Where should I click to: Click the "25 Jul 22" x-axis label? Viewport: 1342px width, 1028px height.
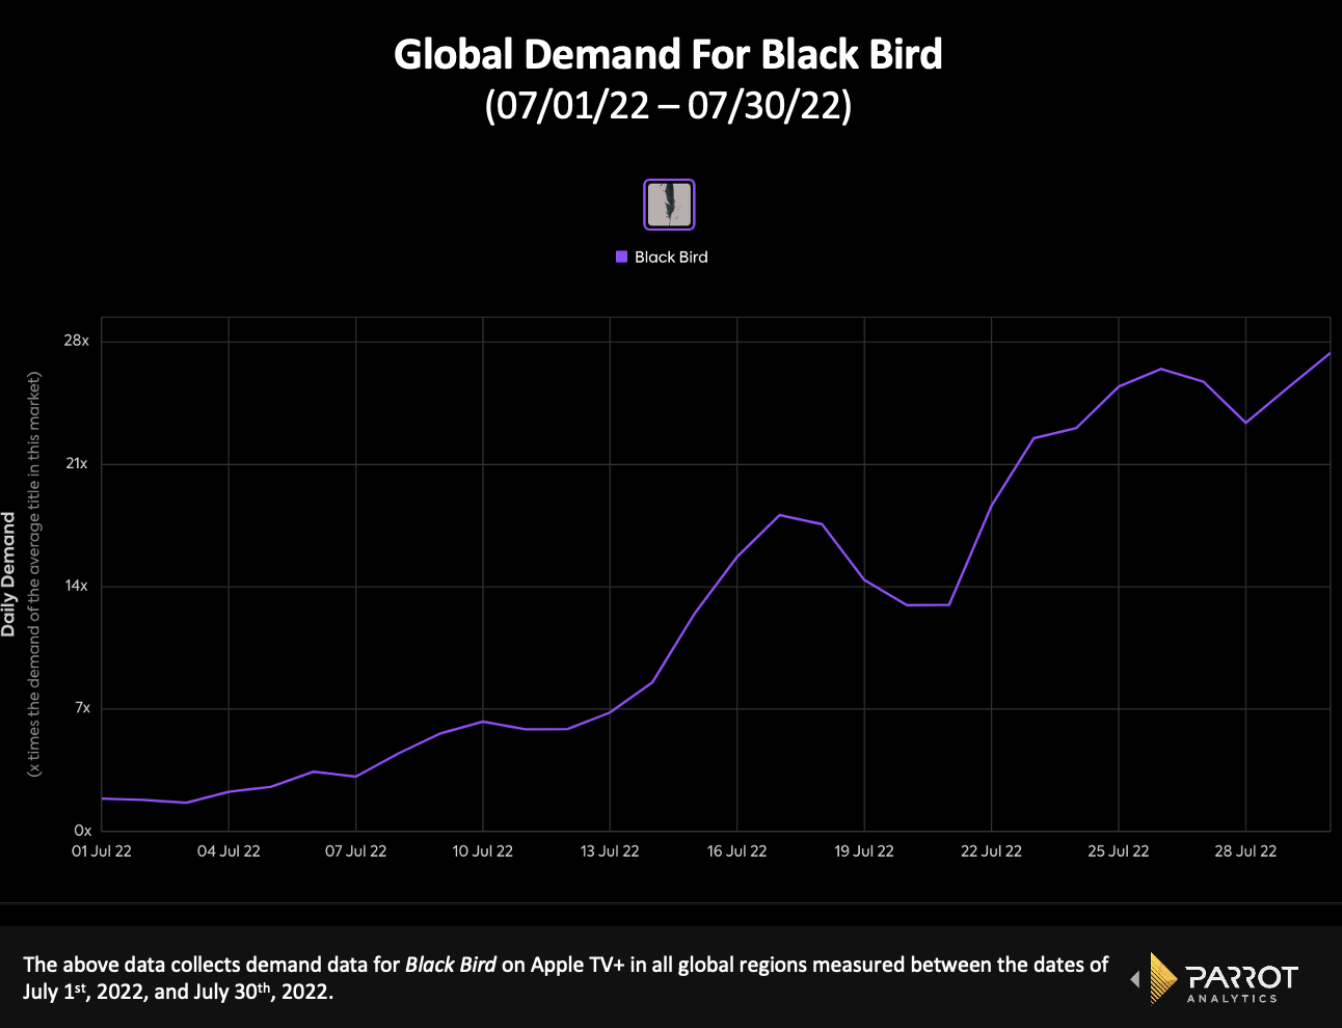pyautogui.click(x=1118, y=851)
